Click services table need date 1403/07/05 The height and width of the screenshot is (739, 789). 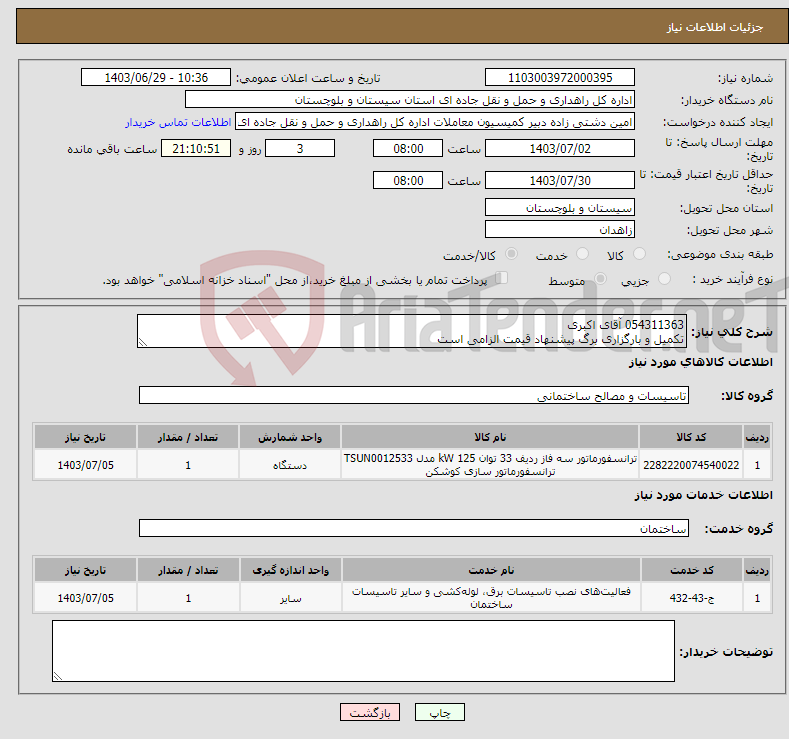(86, 598)
